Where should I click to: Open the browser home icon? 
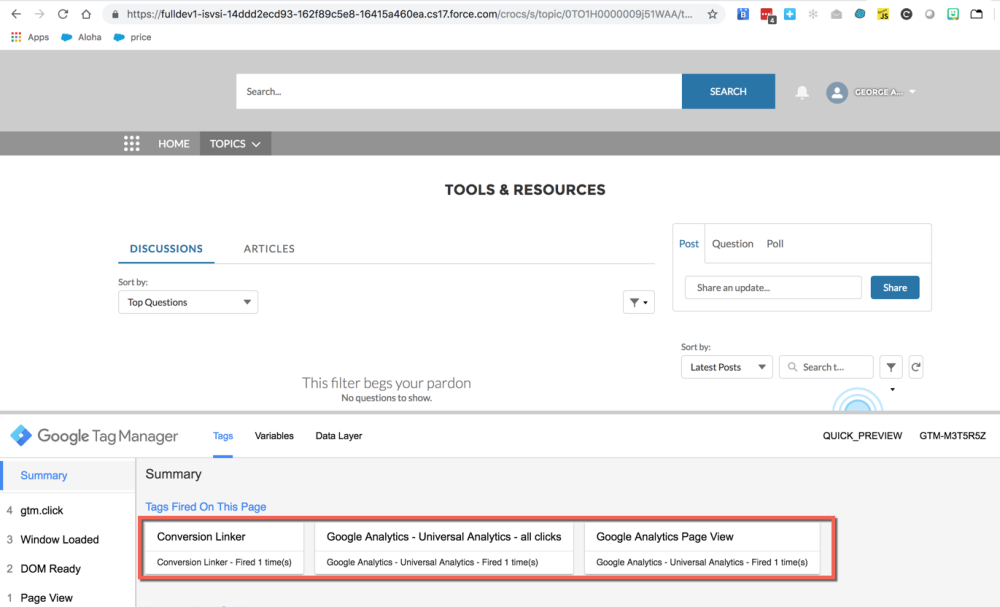coord(86,13)
